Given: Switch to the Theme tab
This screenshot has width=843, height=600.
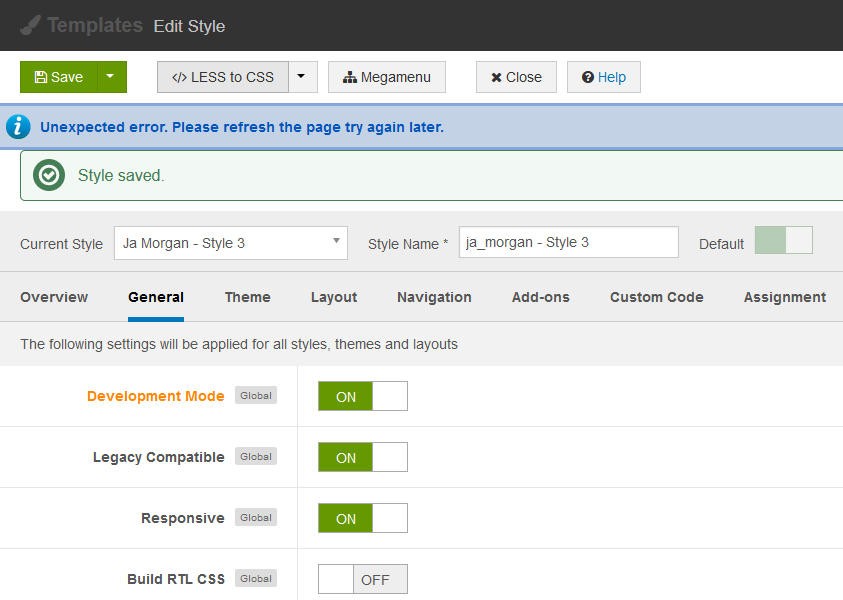Looking at the screenshot, I should [247, 297].
